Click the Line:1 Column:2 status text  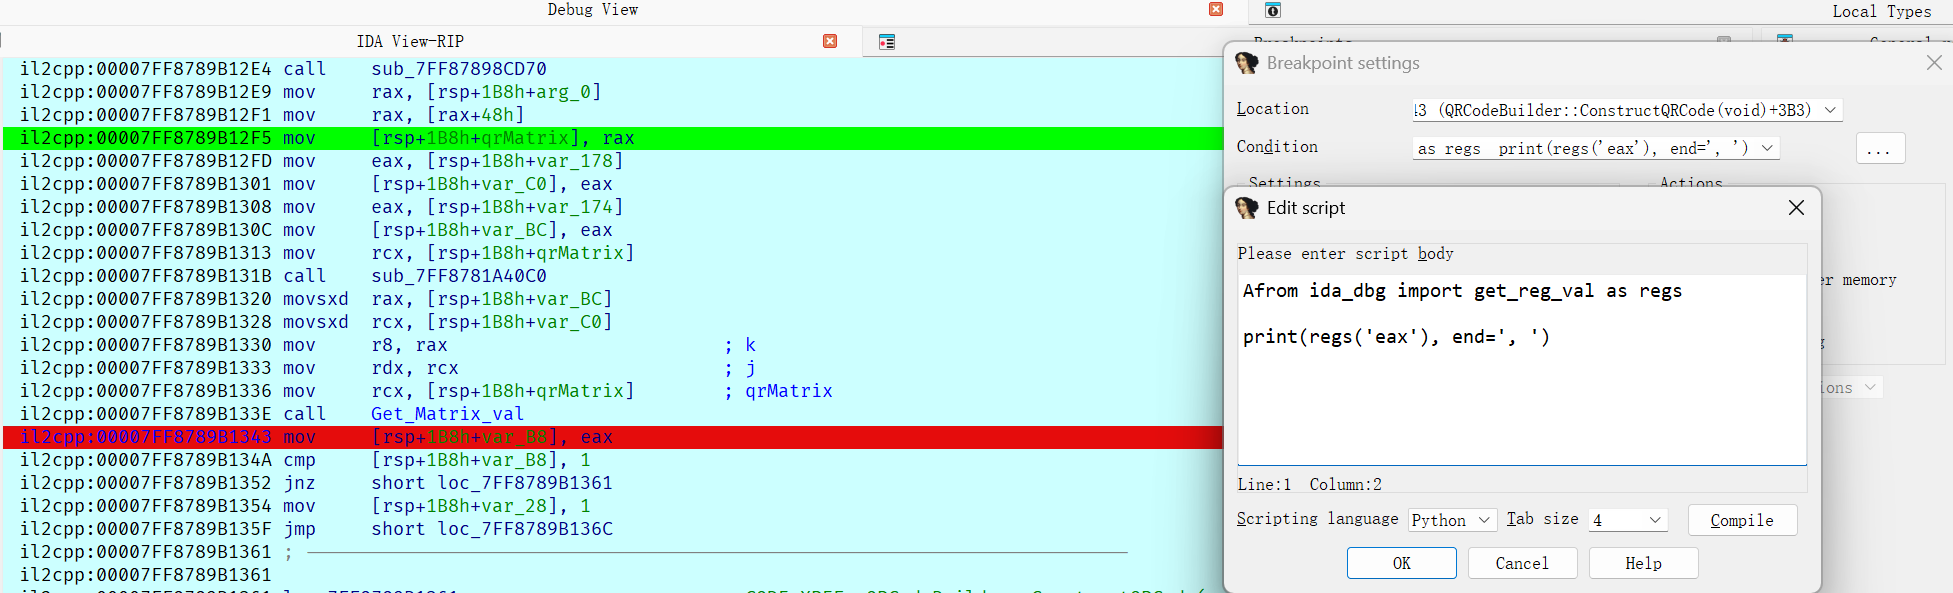pos(1309,484)
